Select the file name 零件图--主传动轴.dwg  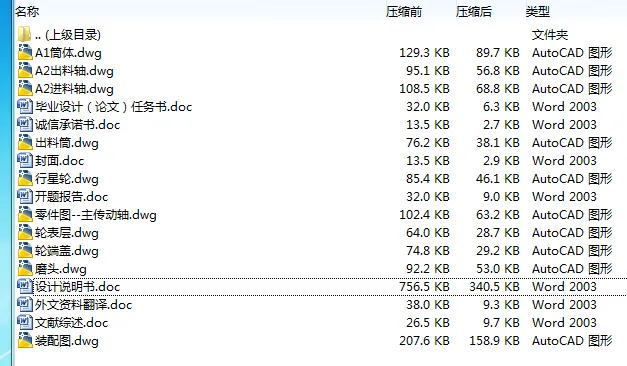[x=96, y=215]
